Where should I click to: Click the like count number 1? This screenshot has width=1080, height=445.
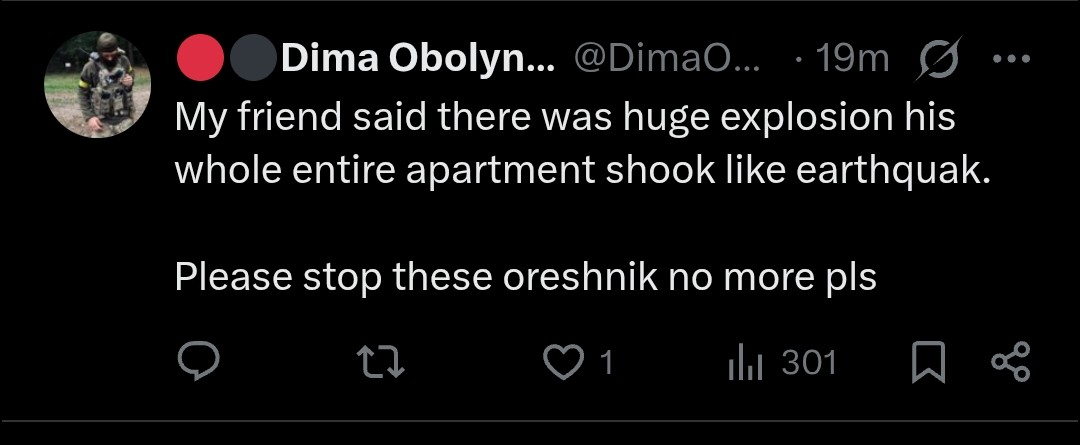(603, 362)
